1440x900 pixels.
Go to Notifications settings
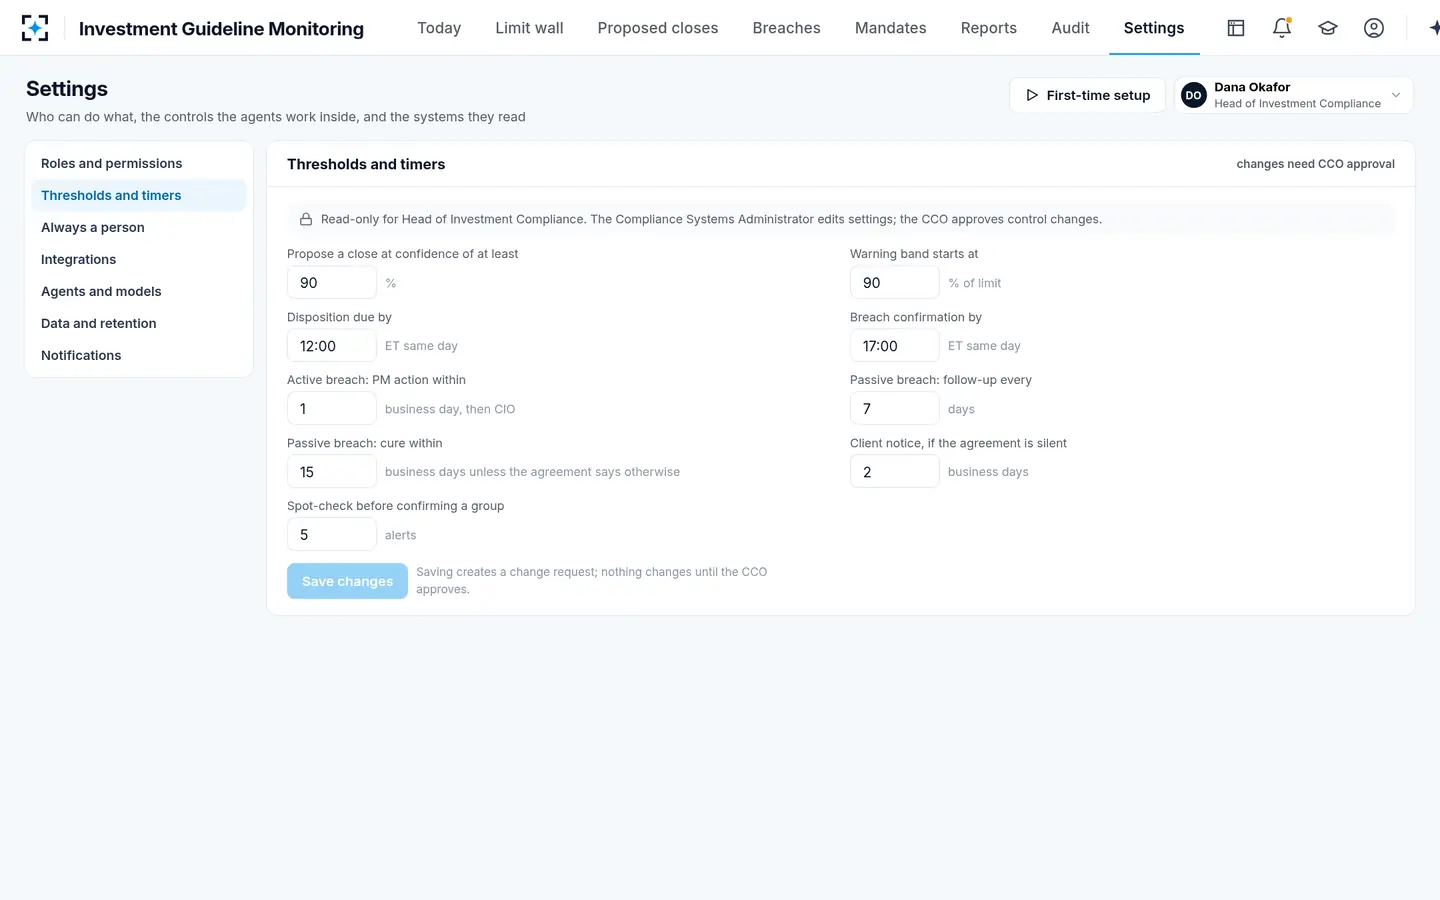(x=139, y=355)
